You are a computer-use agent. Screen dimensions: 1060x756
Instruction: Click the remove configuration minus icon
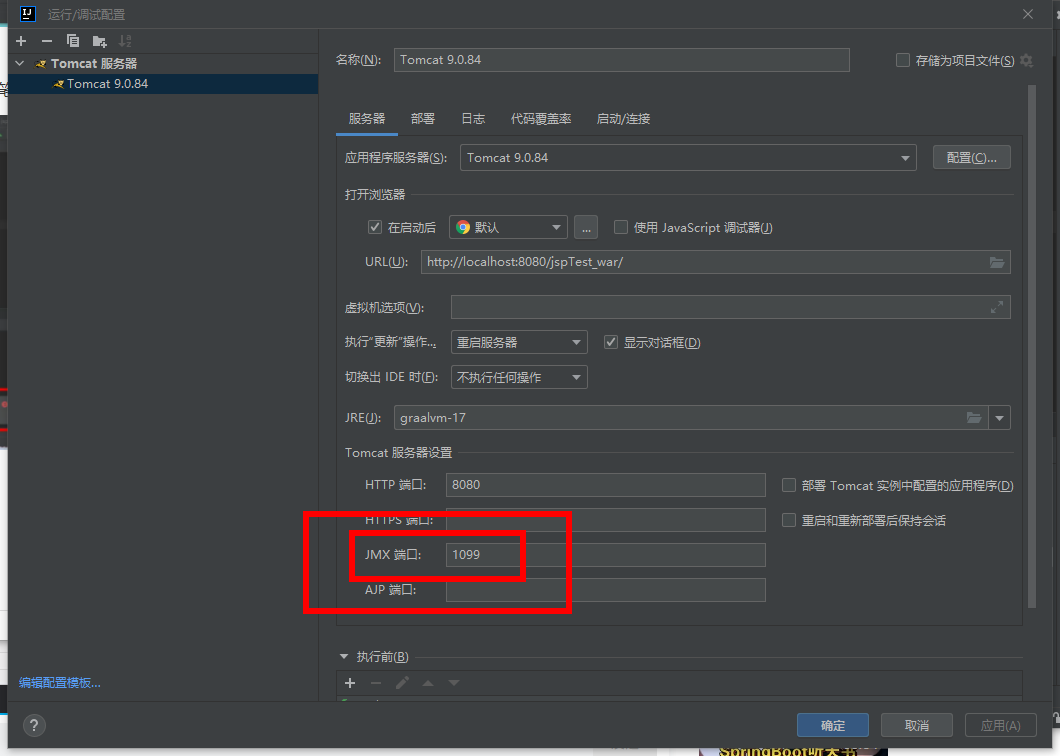(x=47, y=41)
